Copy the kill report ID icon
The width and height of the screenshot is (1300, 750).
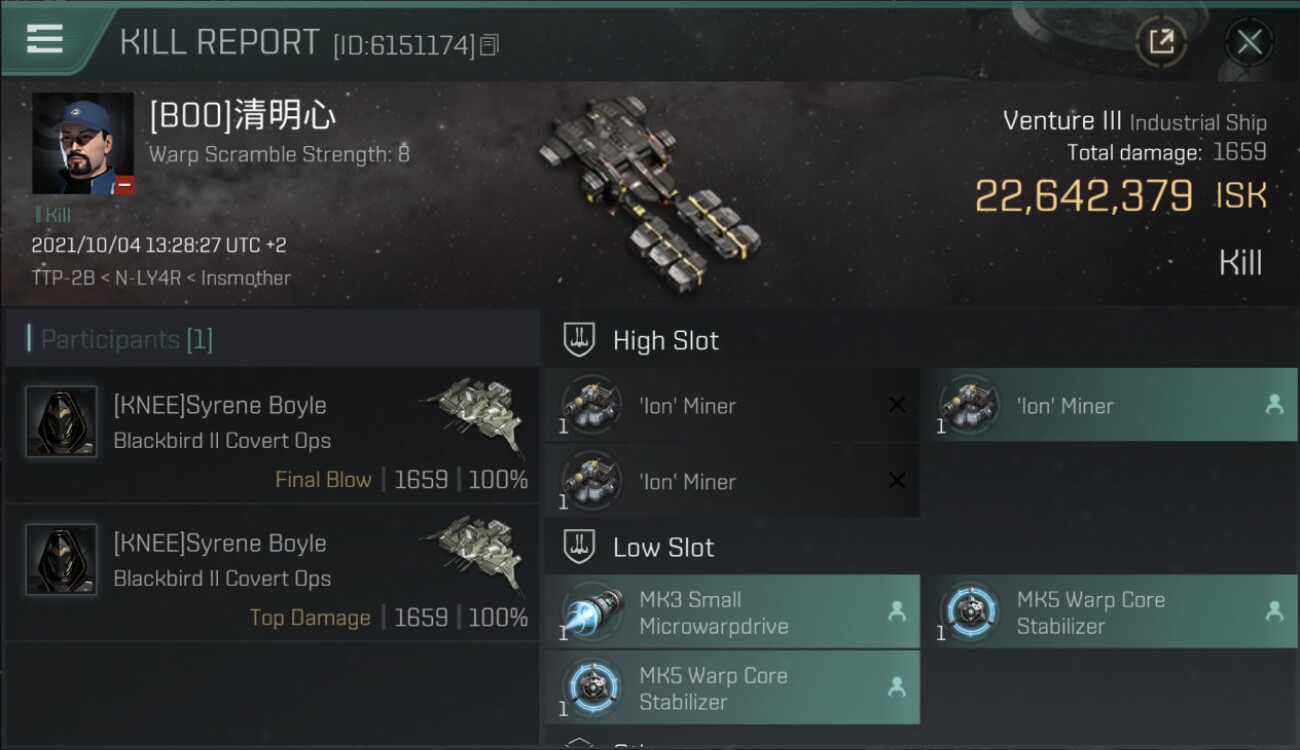489,45
